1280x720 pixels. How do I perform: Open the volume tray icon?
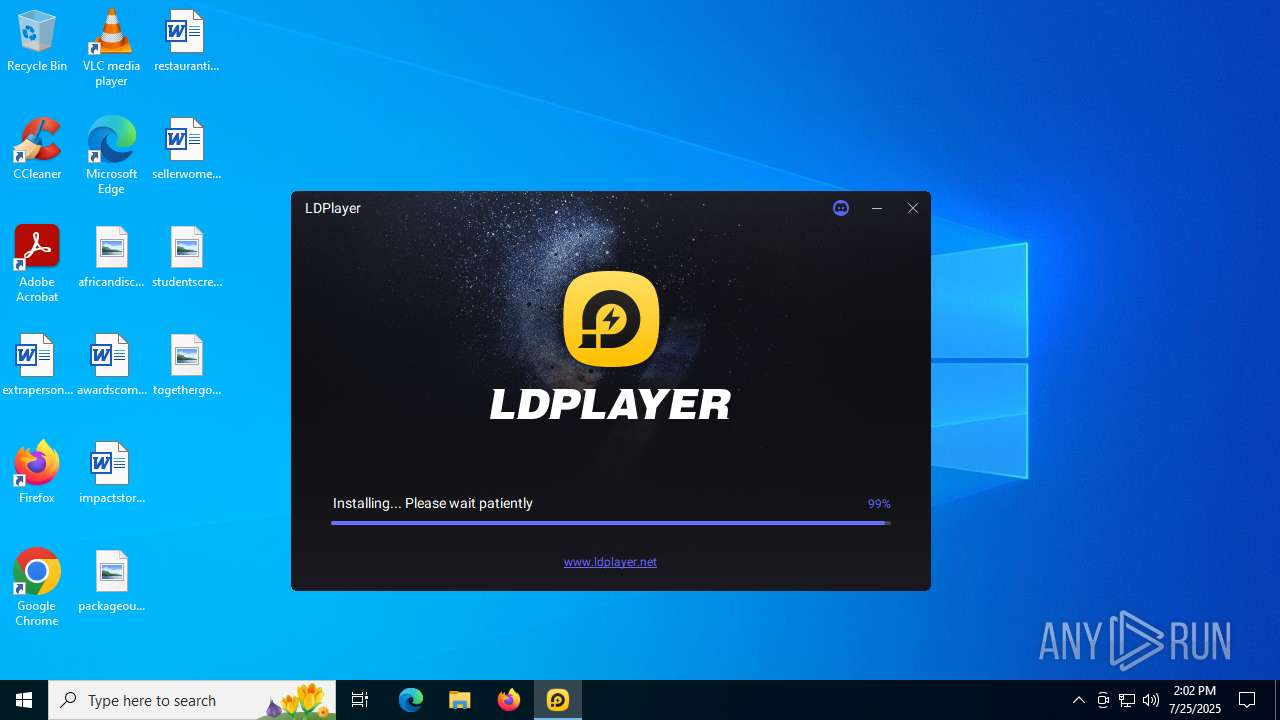pos(1151,700)
